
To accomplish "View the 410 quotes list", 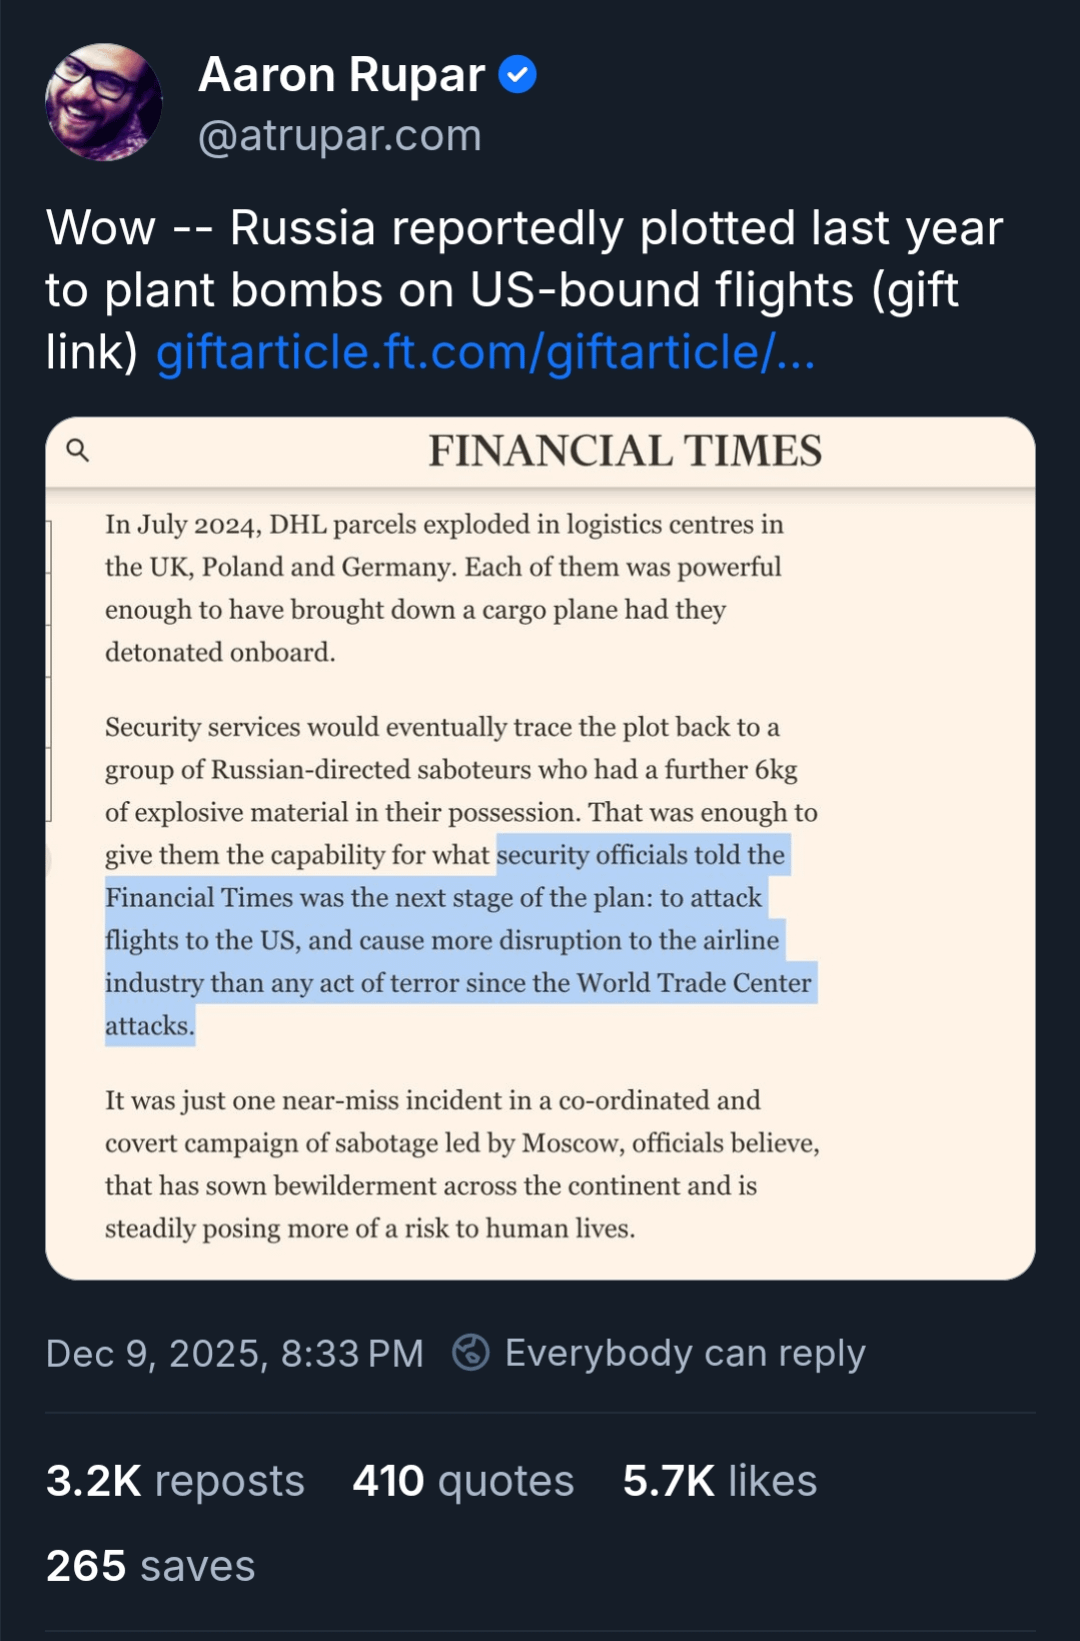I will click(x=463, y=1481).
